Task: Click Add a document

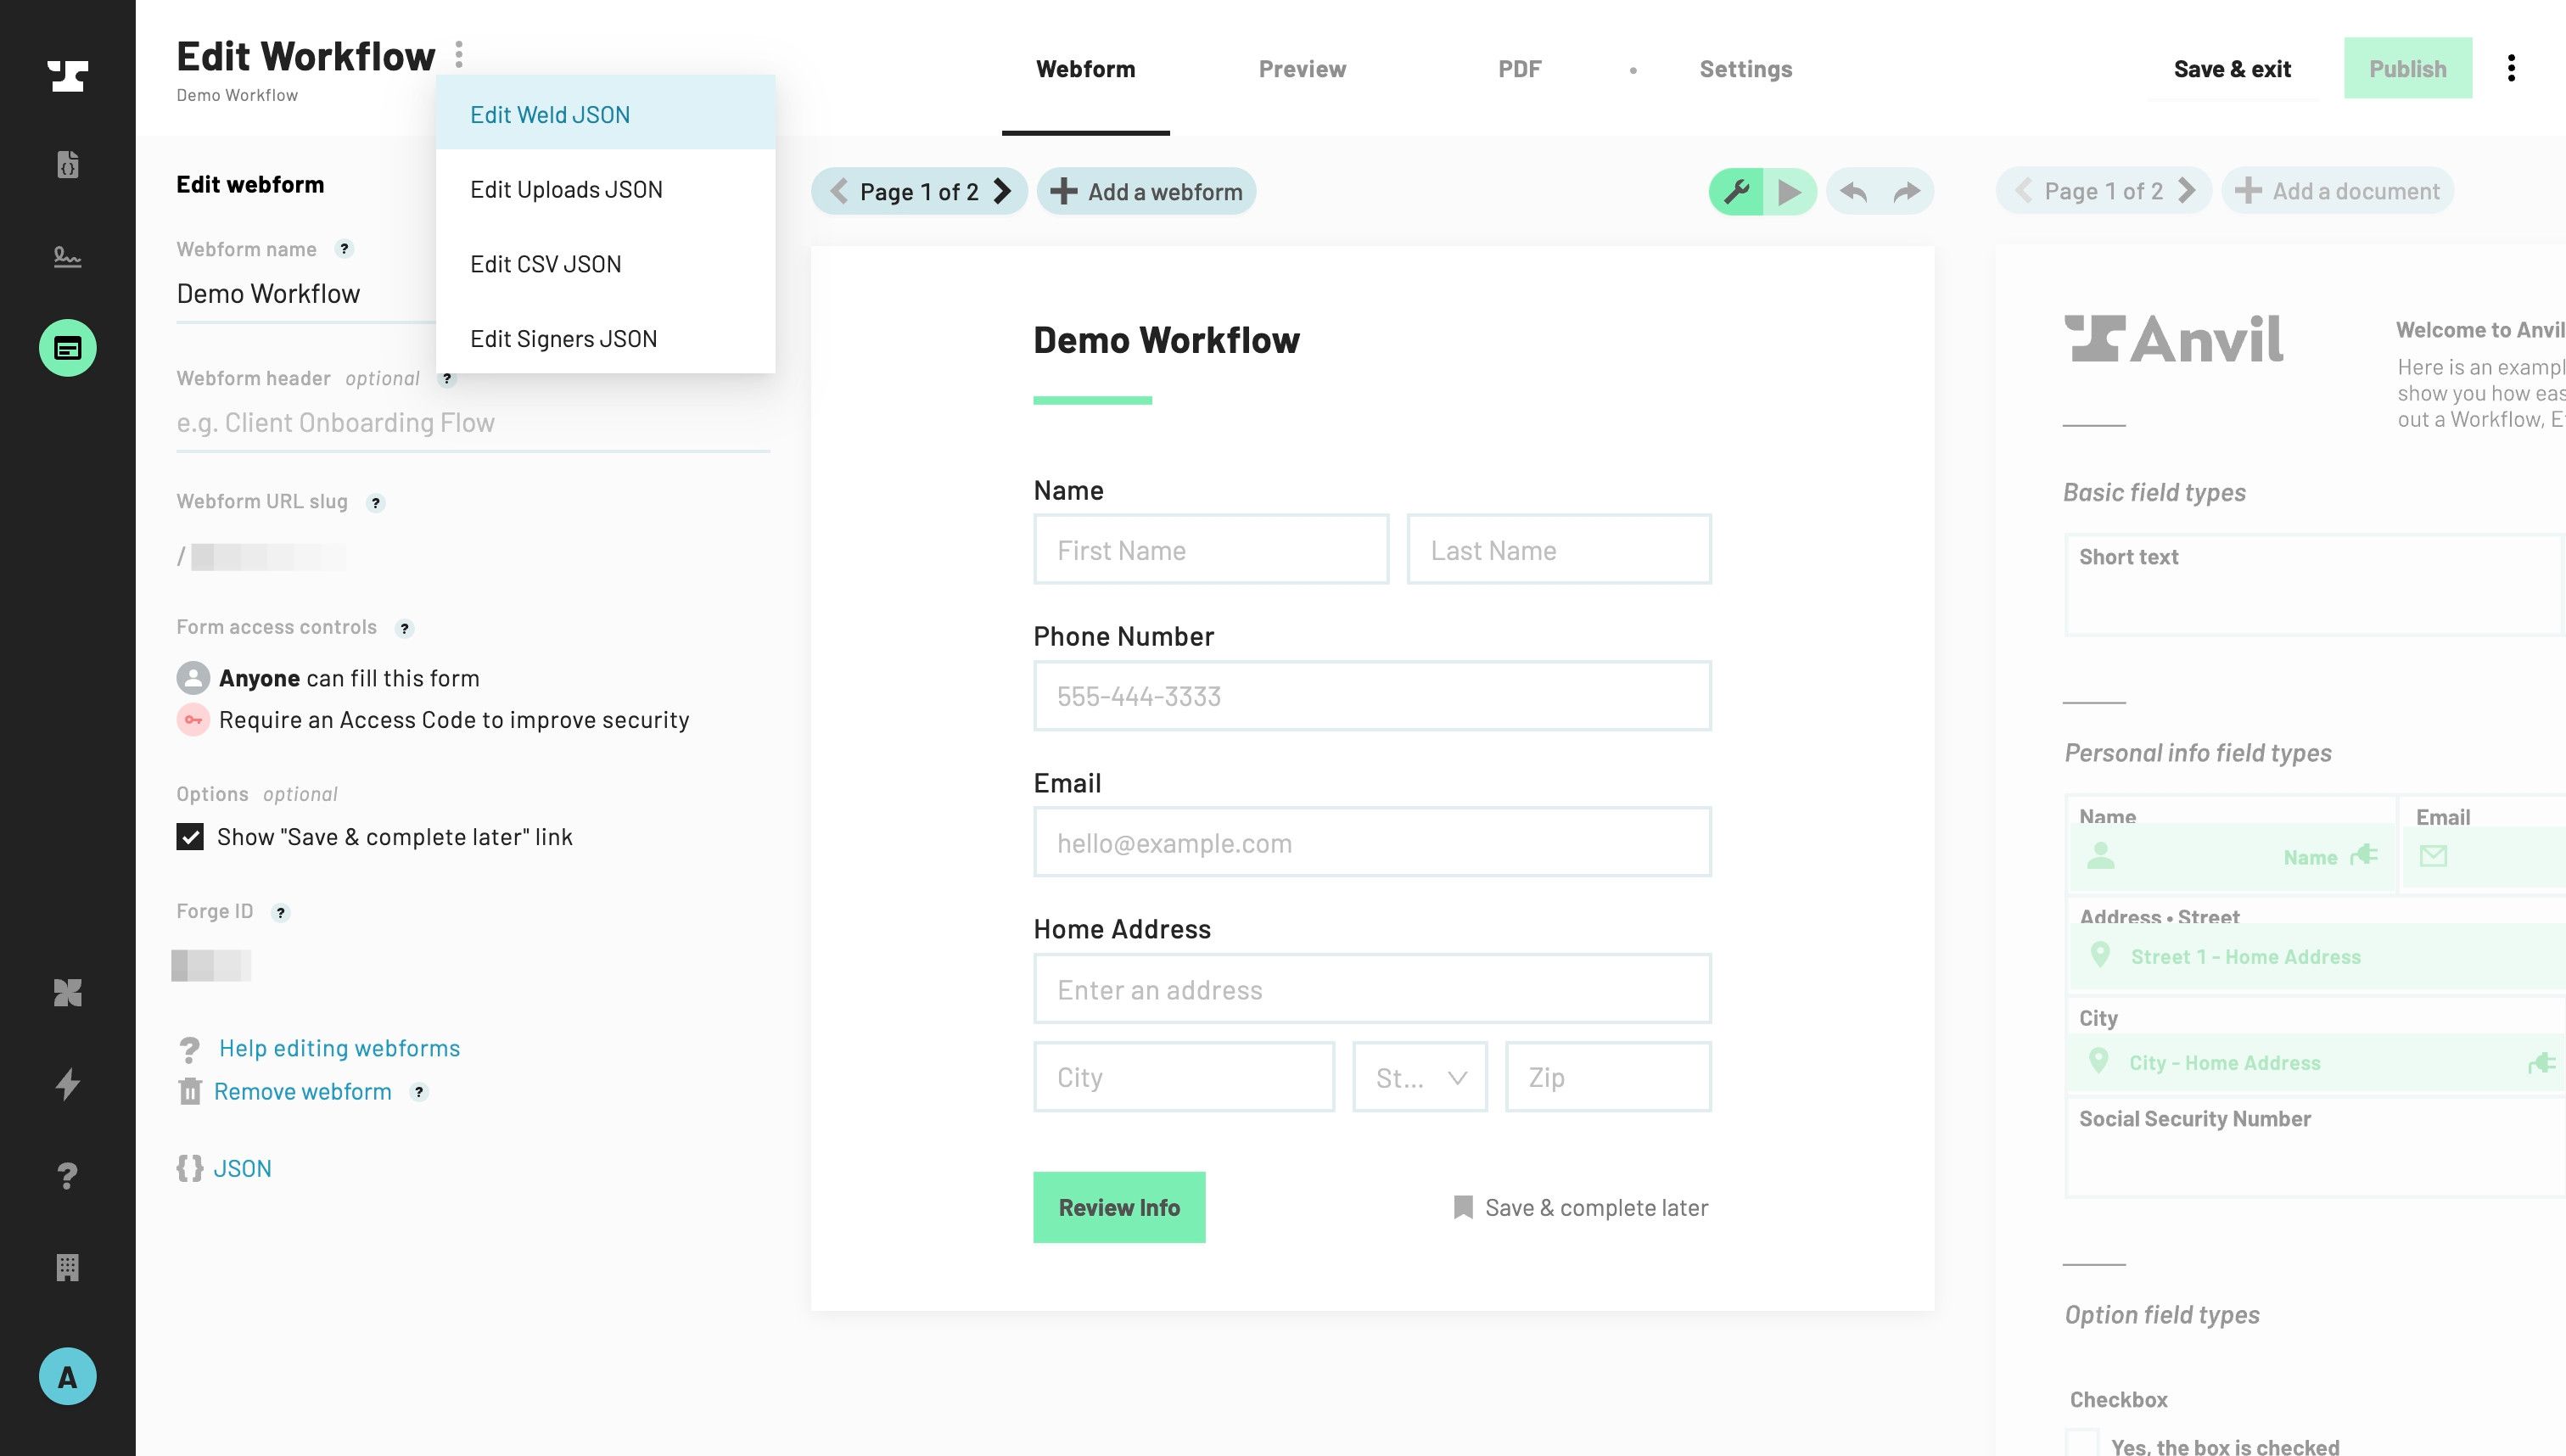Action: coord(2338,191)
